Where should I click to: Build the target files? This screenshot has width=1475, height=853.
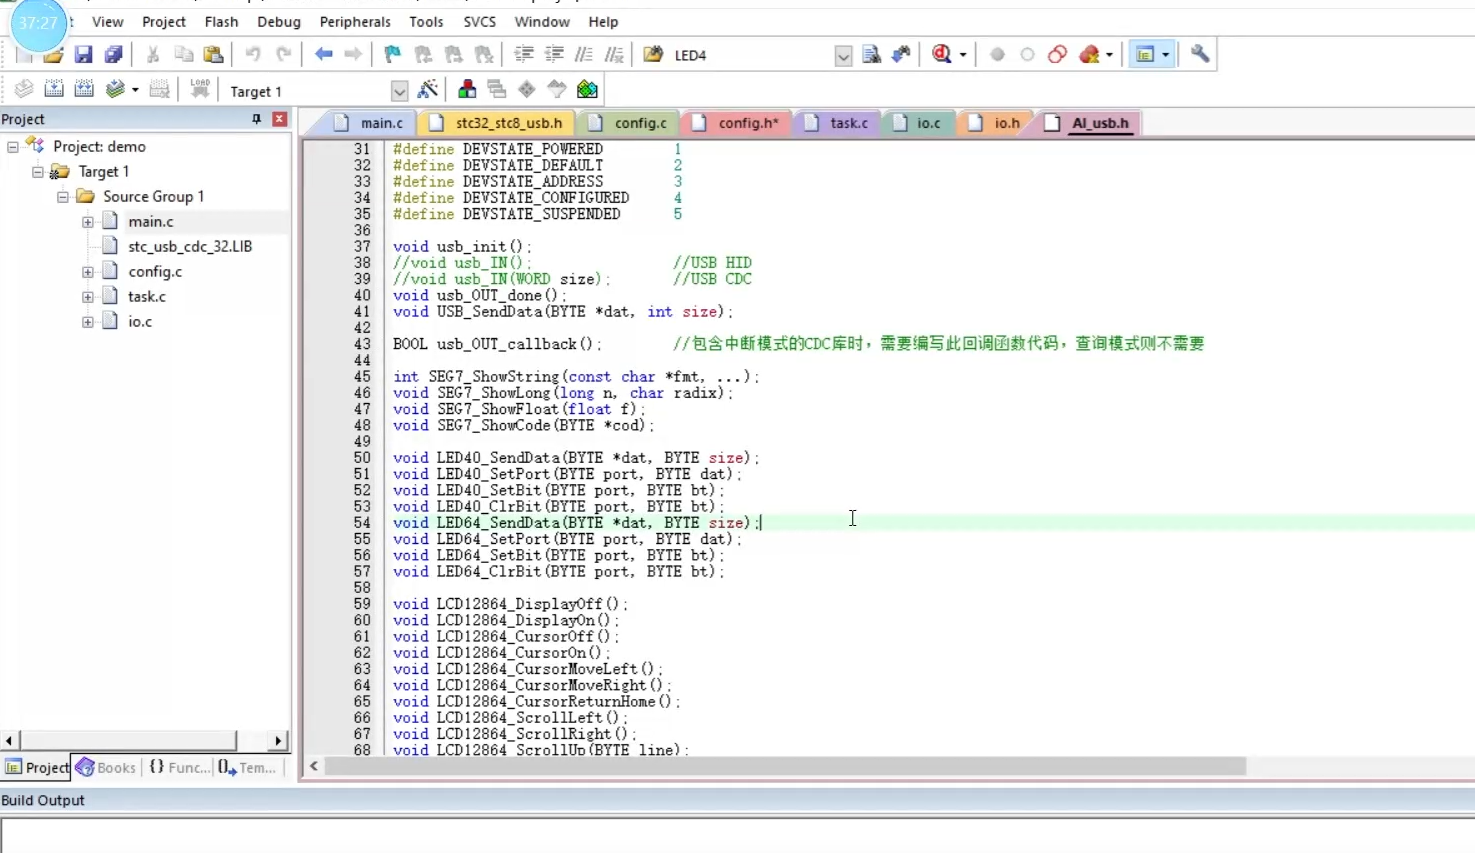(x=54, y=90)
